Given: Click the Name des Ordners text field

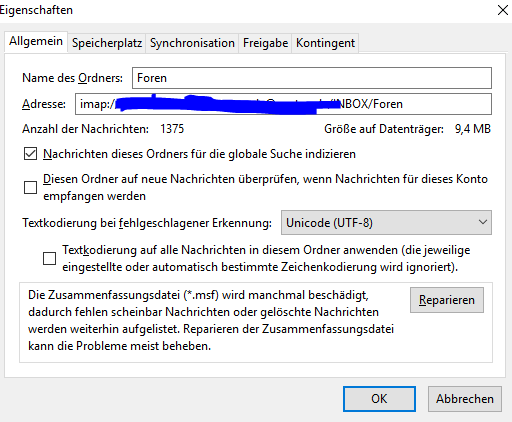Looking at the screenshot, I should (x=312, y=78).
